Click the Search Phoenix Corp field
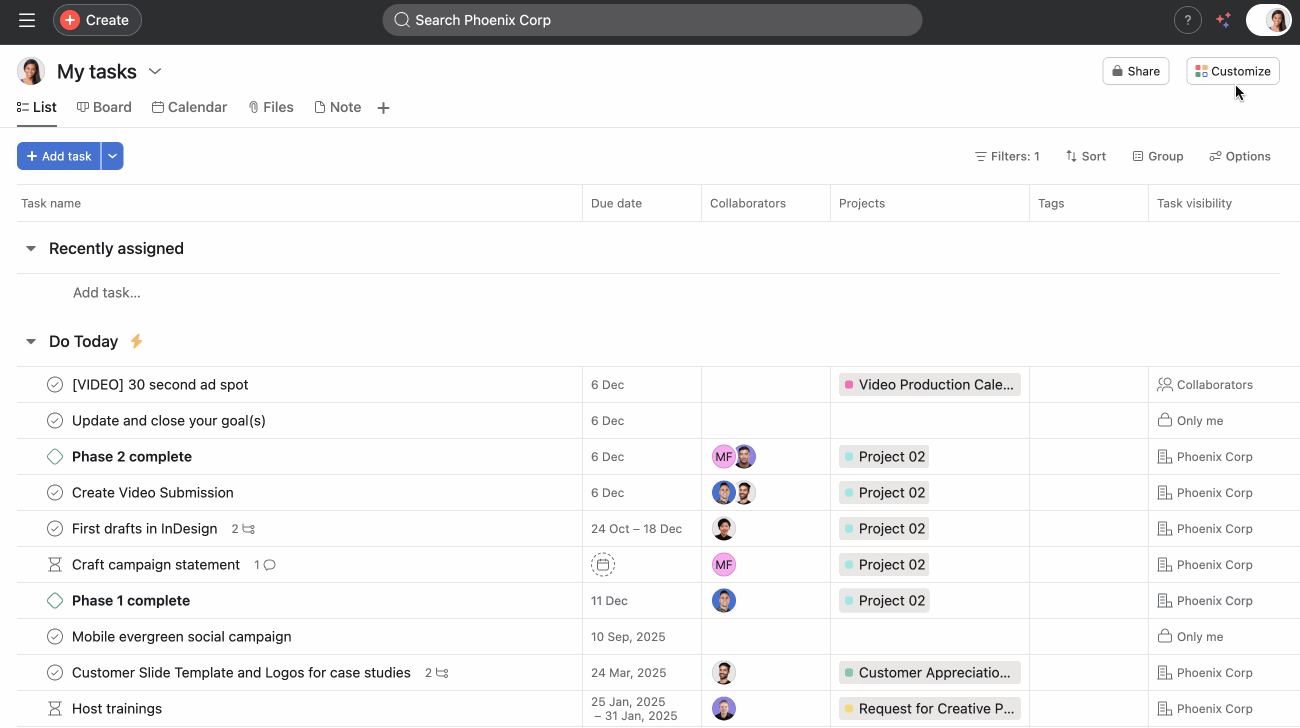Image resolution: width=1300 pixels, height=728 pixels. pos(652,20)
